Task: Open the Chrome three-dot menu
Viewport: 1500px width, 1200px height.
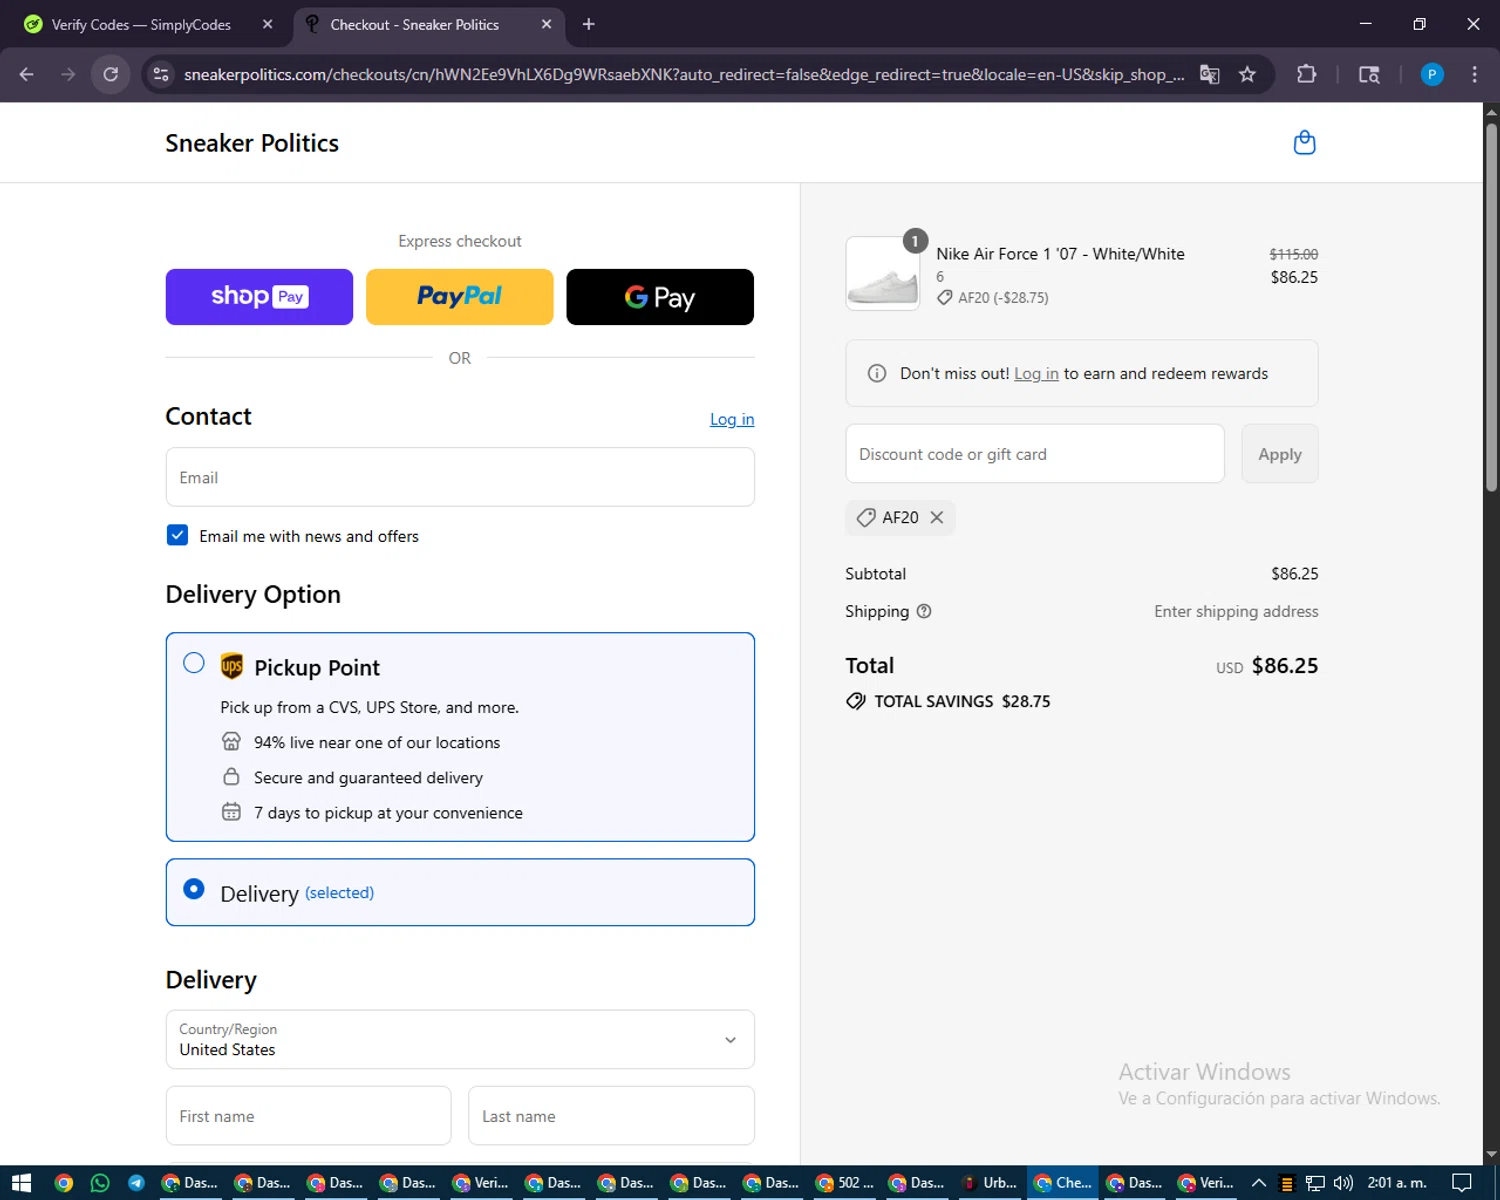Action: click(x=1474, y=74)
